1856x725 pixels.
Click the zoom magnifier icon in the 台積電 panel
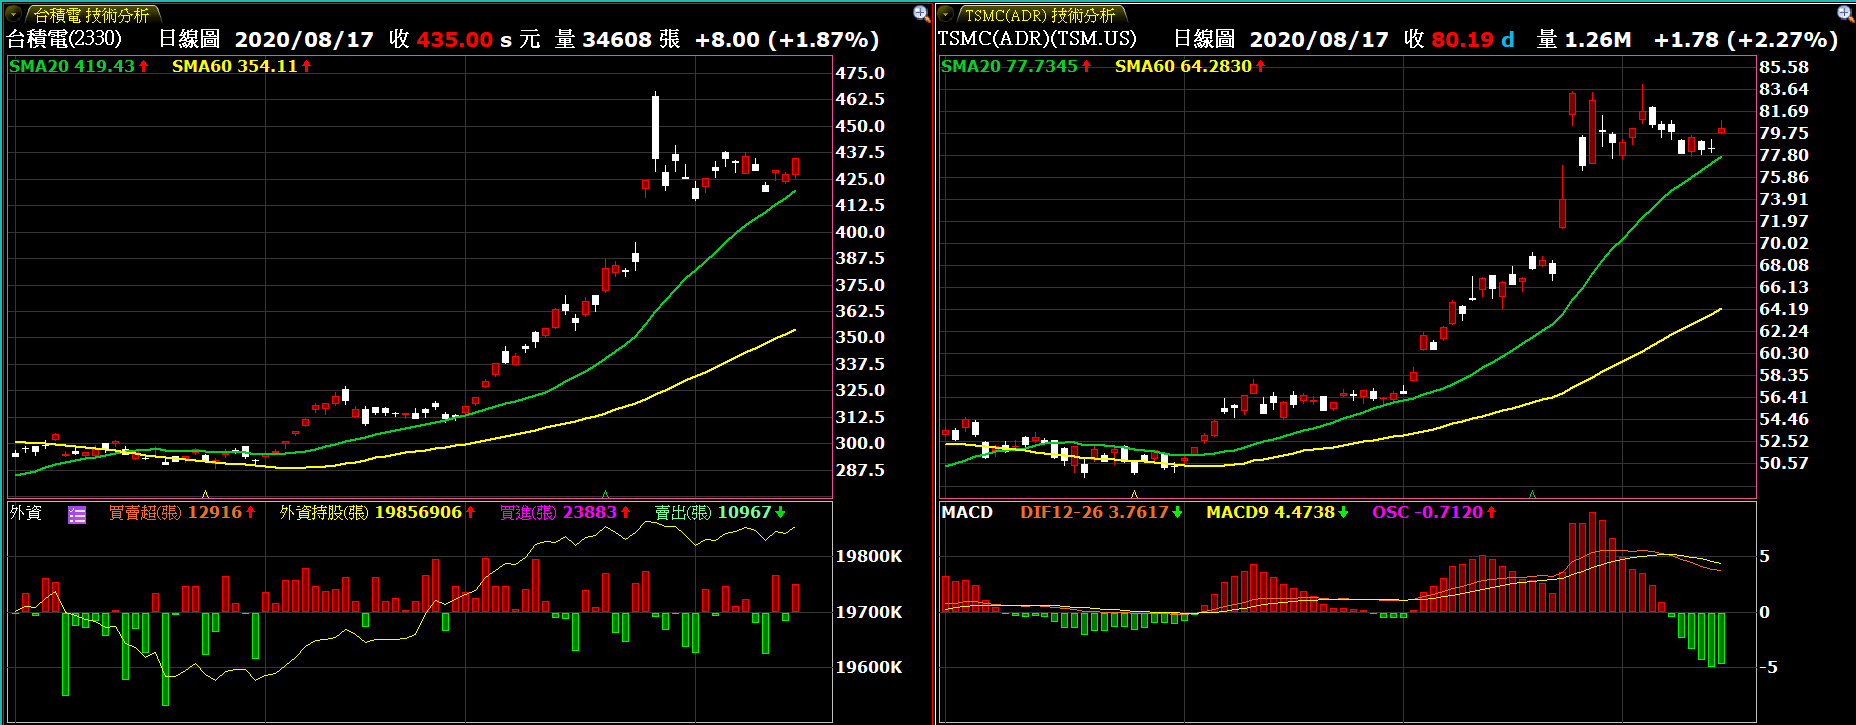(x=922, y=13)
